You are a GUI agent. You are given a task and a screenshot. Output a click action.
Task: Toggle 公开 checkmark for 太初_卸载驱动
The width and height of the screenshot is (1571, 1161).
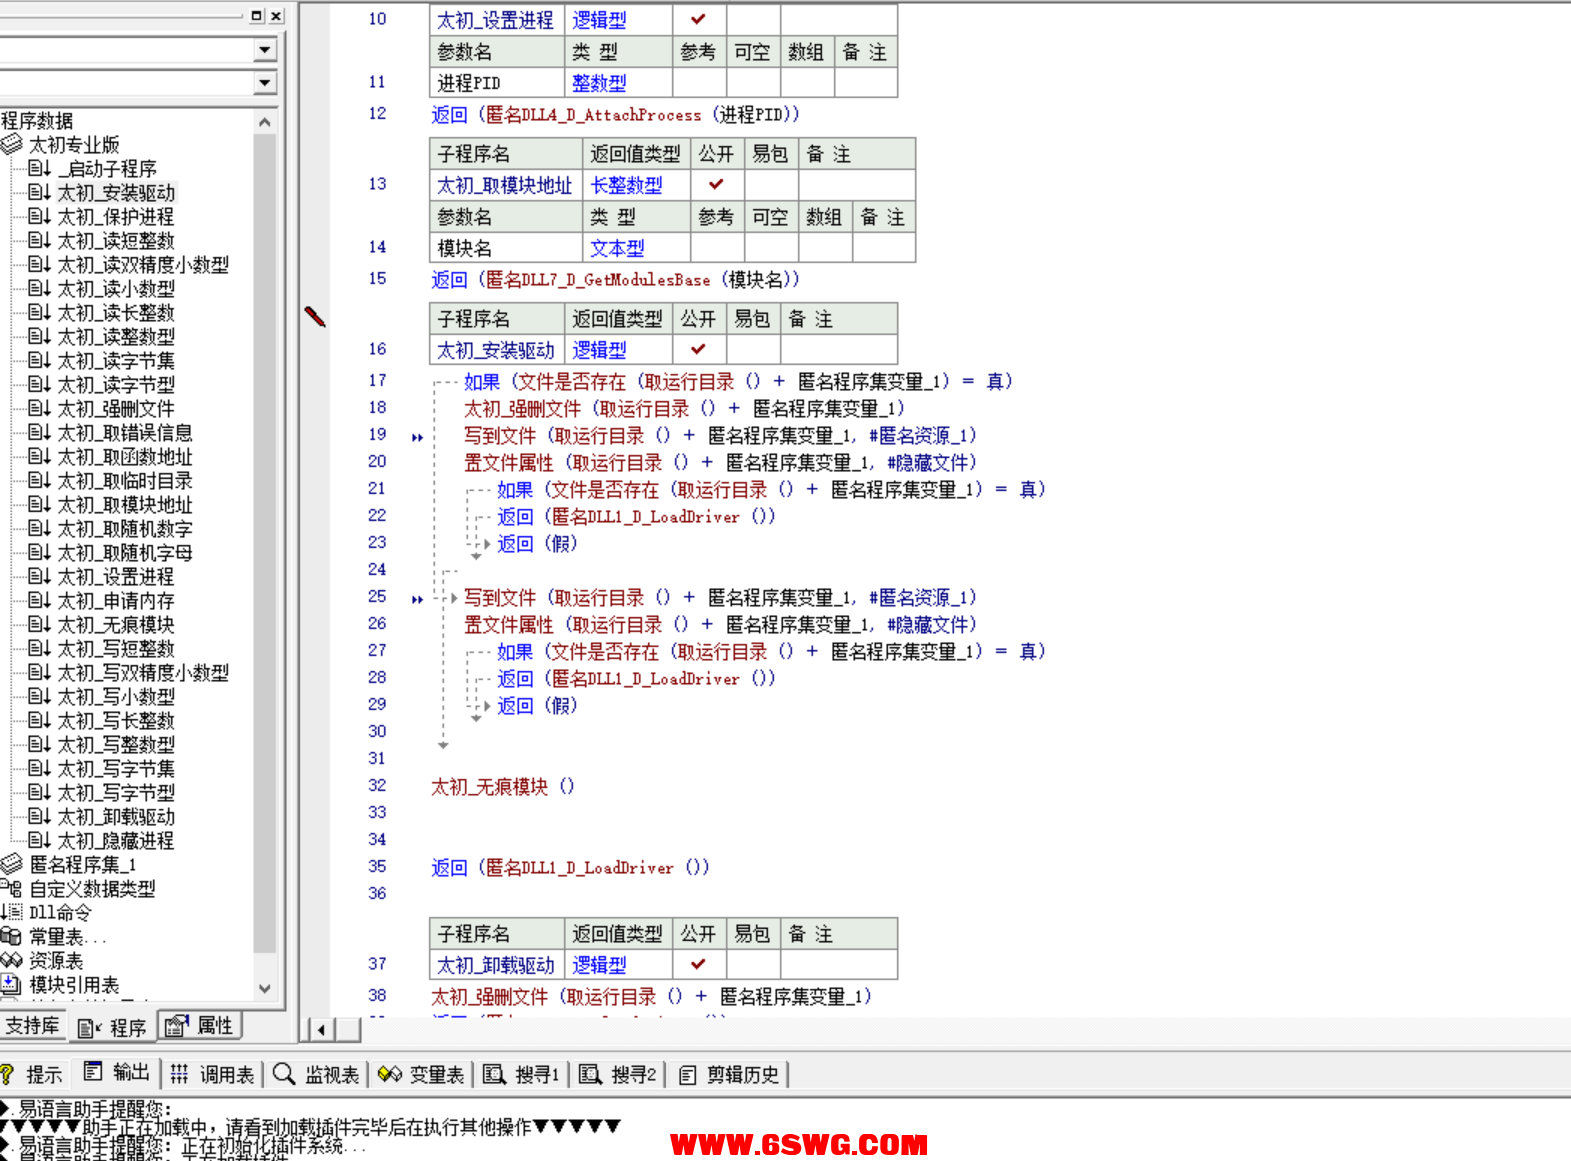click(698, 964)
